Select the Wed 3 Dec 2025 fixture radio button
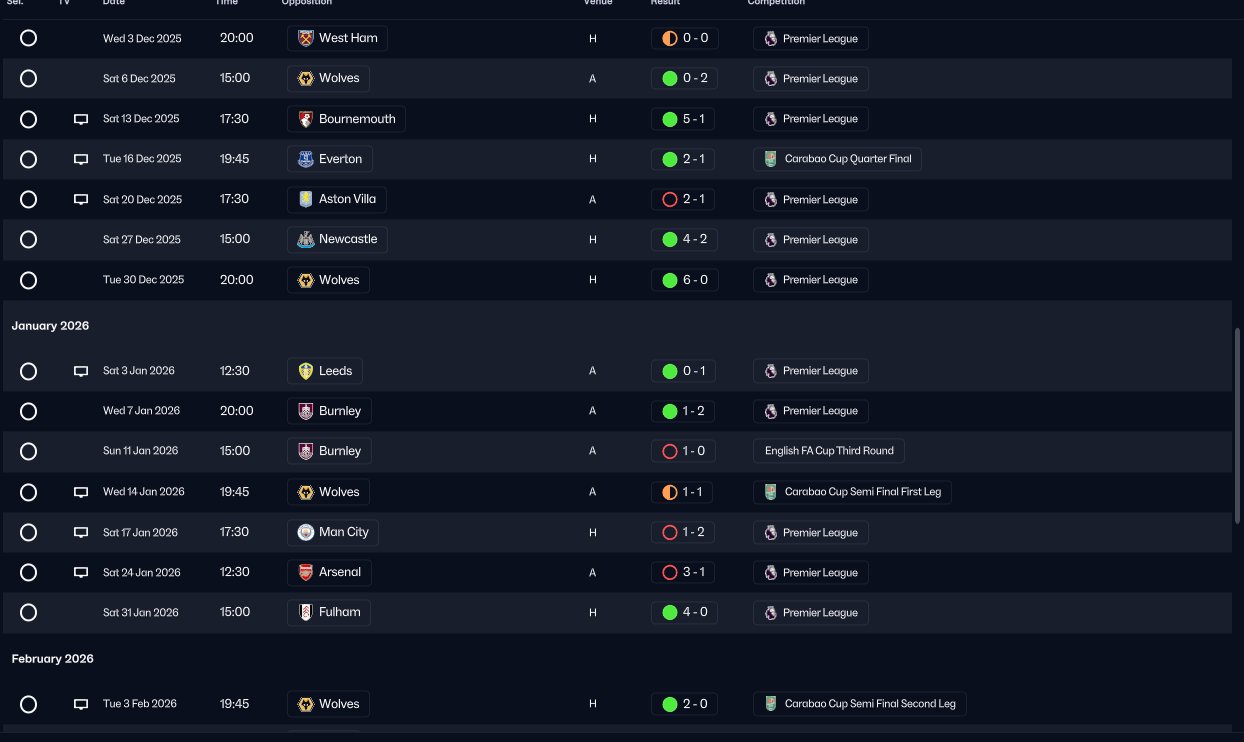The image size is (1244, 742). (28, 38)
